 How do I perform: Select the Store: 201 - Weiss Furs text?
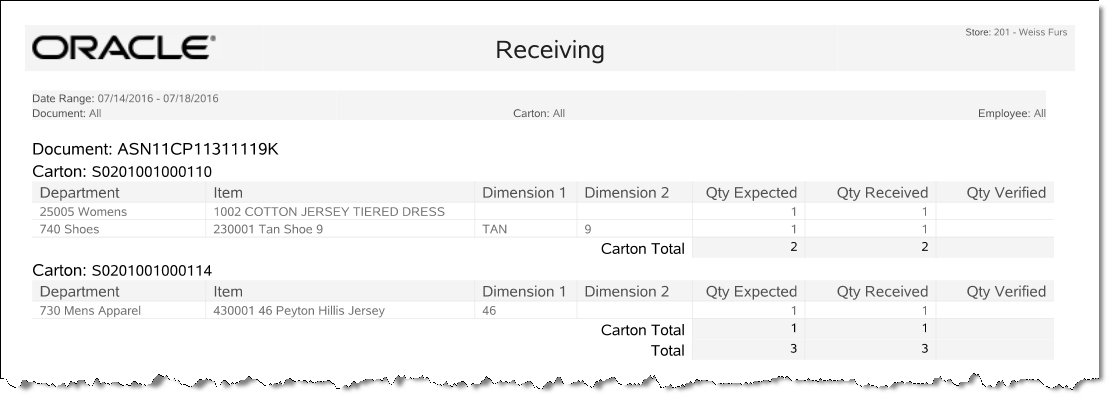pyautogui.click(x=1016, y=33)
